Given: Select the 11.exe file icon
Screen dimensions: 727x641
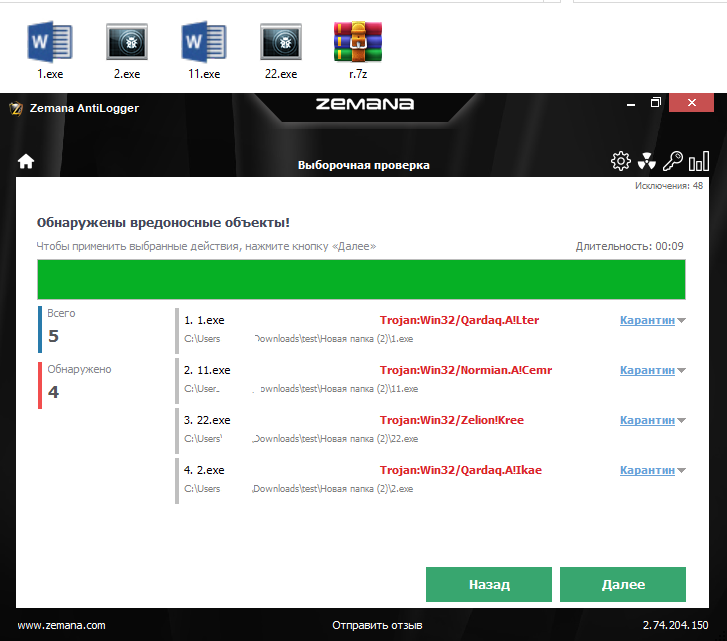Looking at the screenshot, I should coord(204,42).
